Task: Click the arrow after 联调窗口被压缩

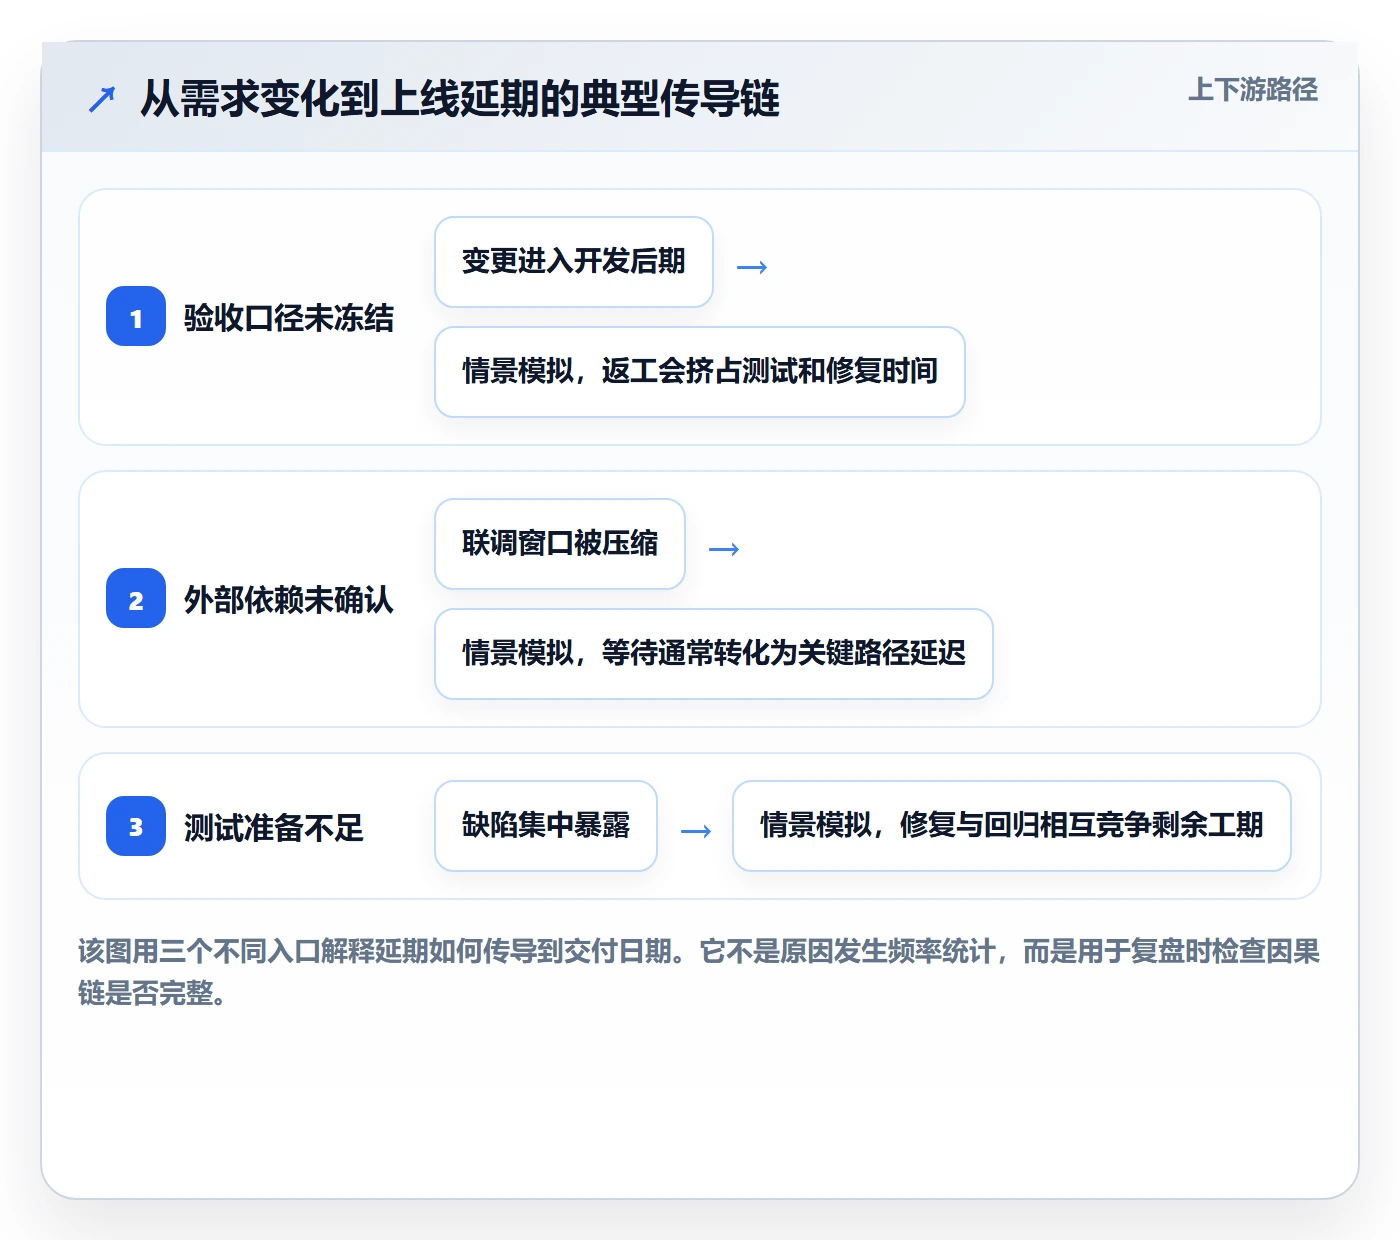Action: click(x=724, y=549)
